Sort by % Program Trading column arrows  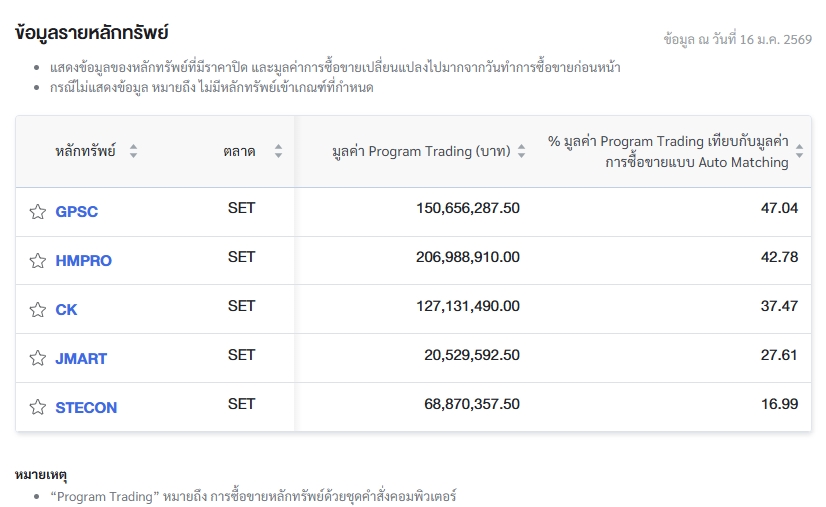click(799, 152)
